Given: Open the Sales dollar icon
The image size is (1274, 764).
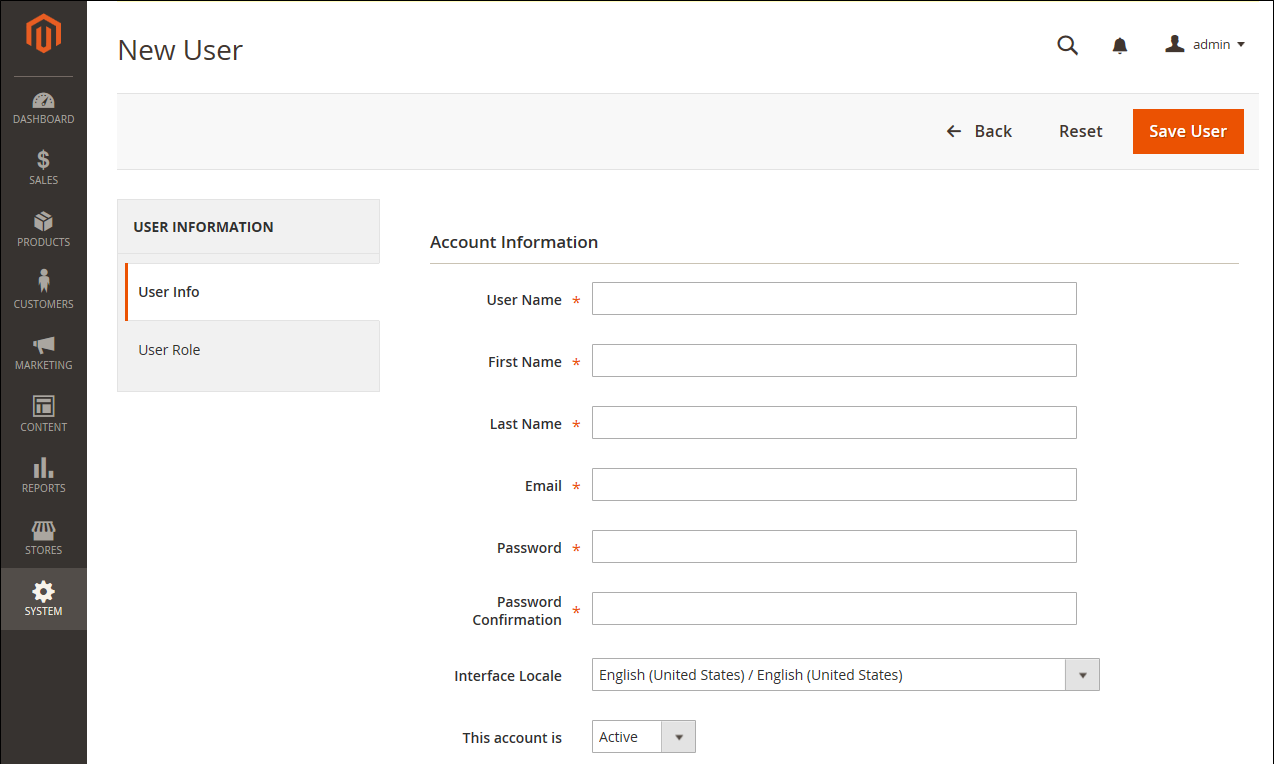Looking at the screenshot, I should [x=43, y=160].
